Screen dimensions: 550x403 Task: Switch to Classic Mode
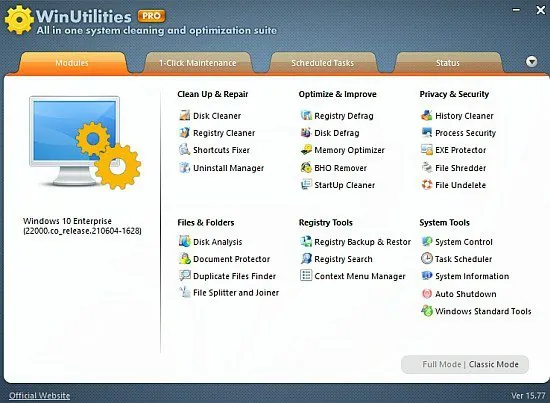coord(494,364)
